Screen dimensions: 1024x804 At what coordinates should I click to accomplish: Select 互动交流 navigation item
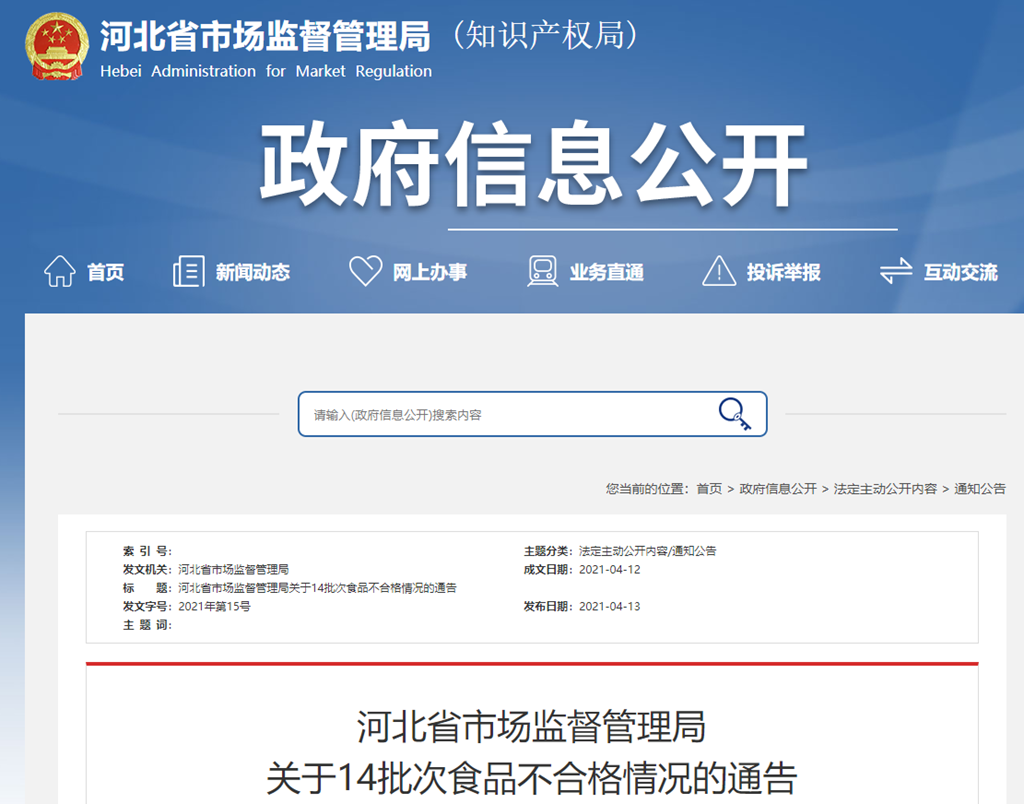960,272
